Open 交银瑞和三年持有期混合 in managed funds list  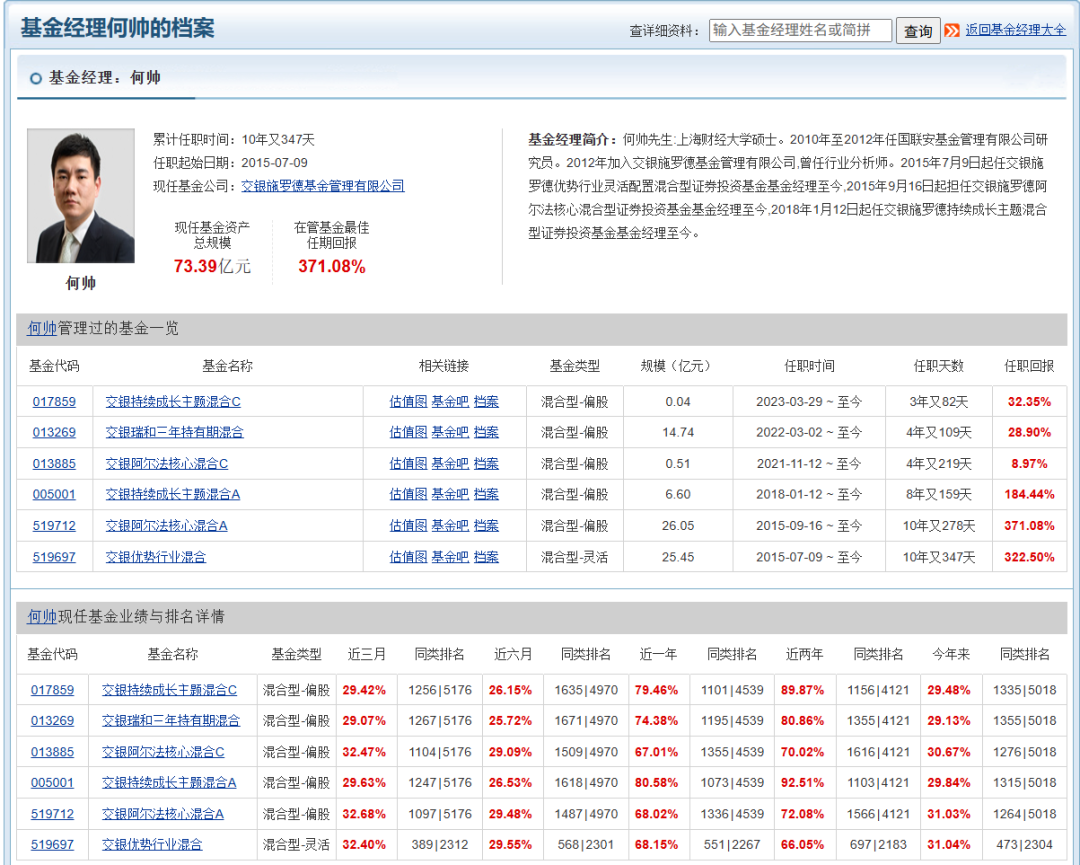click(174, 432)
